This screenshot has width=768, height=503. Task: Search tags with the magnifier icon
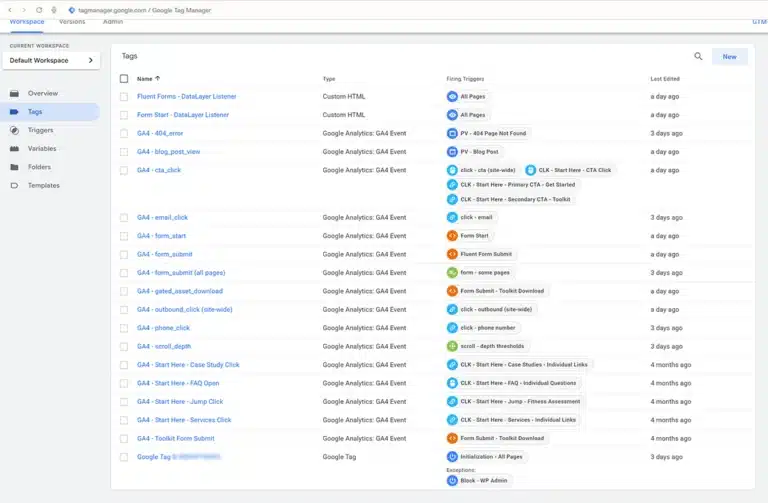pyautogui.click(x=698, y=56)
